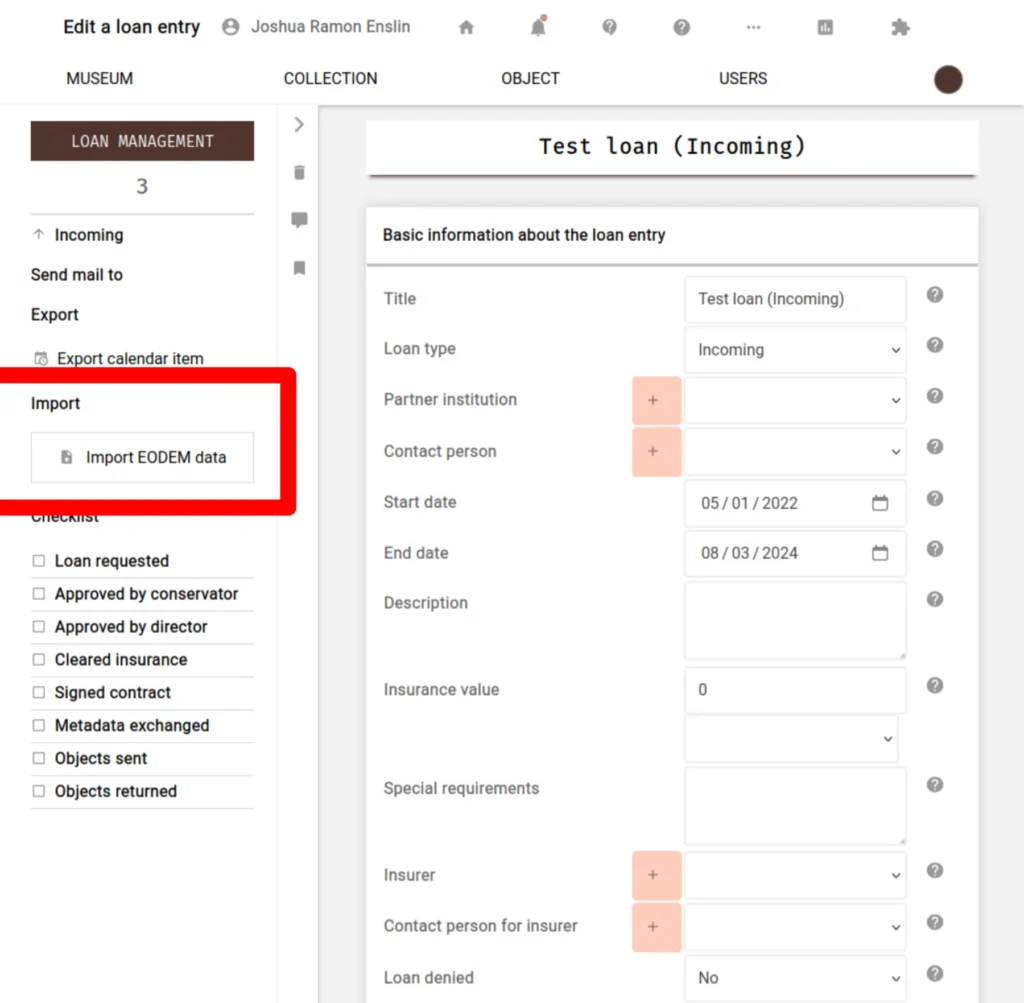Open the Partner institution dropdown

795,400
